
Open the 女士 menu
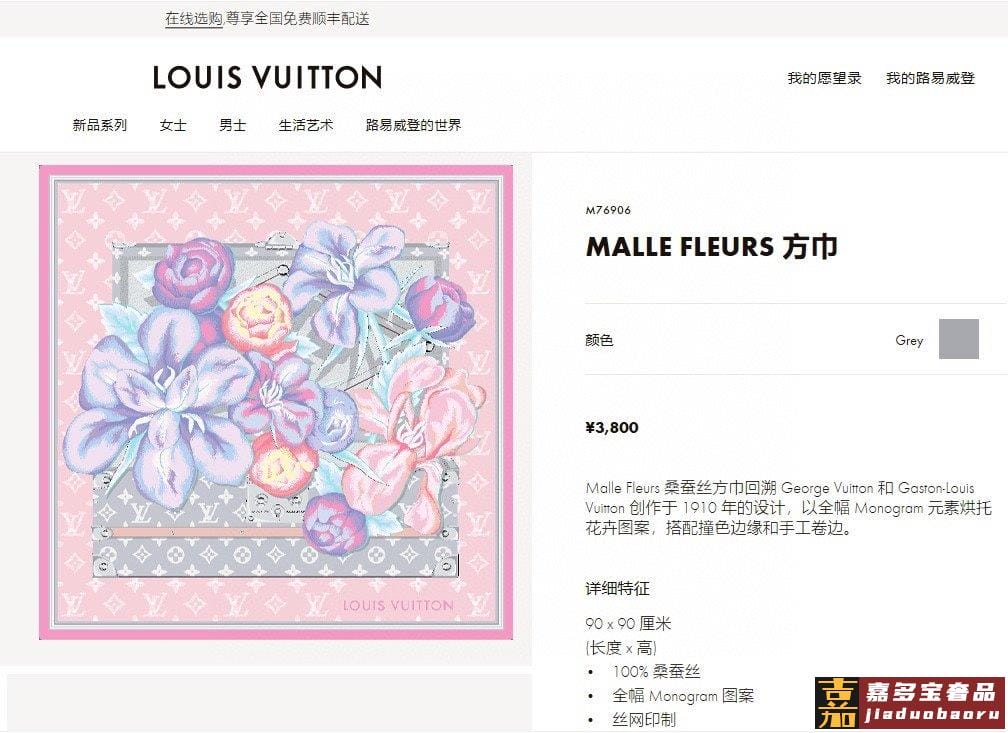coord(173,125)
